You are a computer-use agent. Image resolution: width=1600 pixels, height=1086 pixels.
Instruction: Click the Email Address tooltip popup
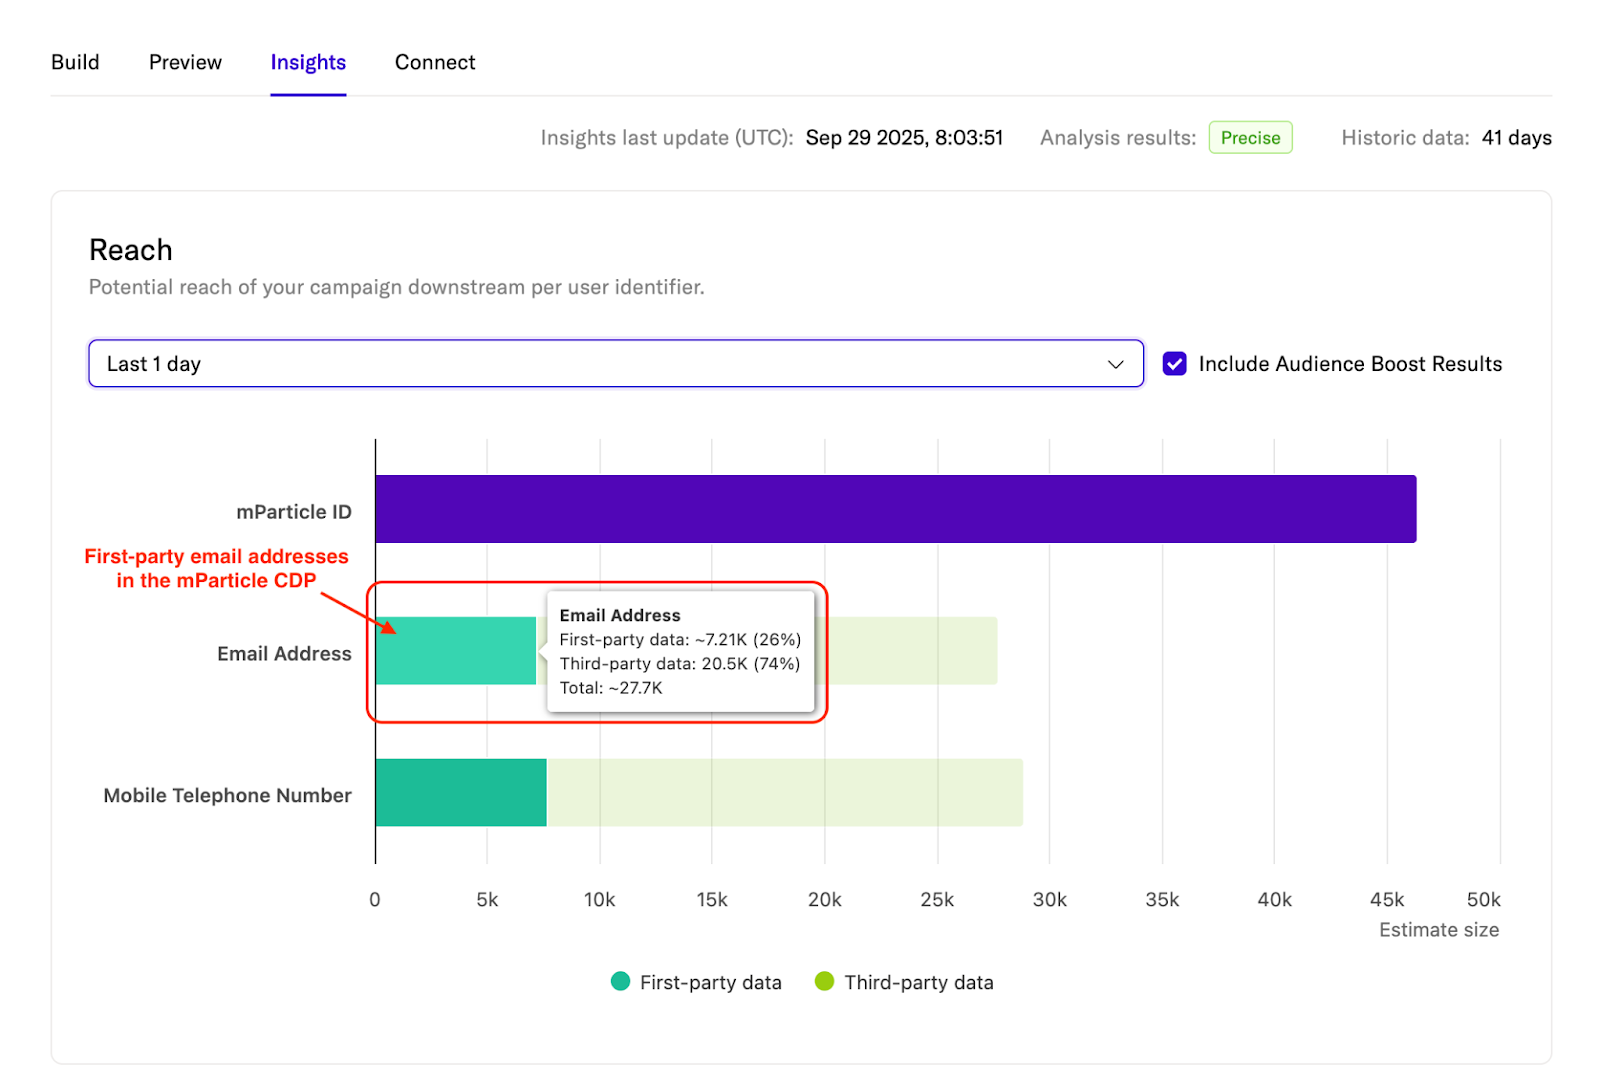680,652
